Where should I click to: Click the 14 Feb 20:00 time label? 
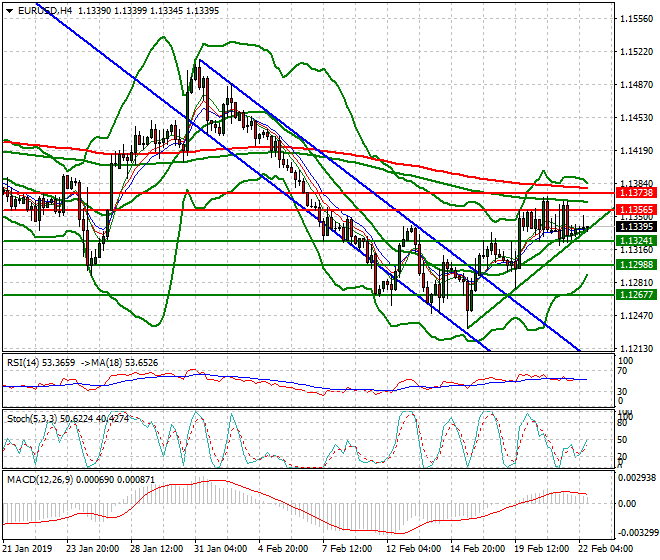click(478, 549)
